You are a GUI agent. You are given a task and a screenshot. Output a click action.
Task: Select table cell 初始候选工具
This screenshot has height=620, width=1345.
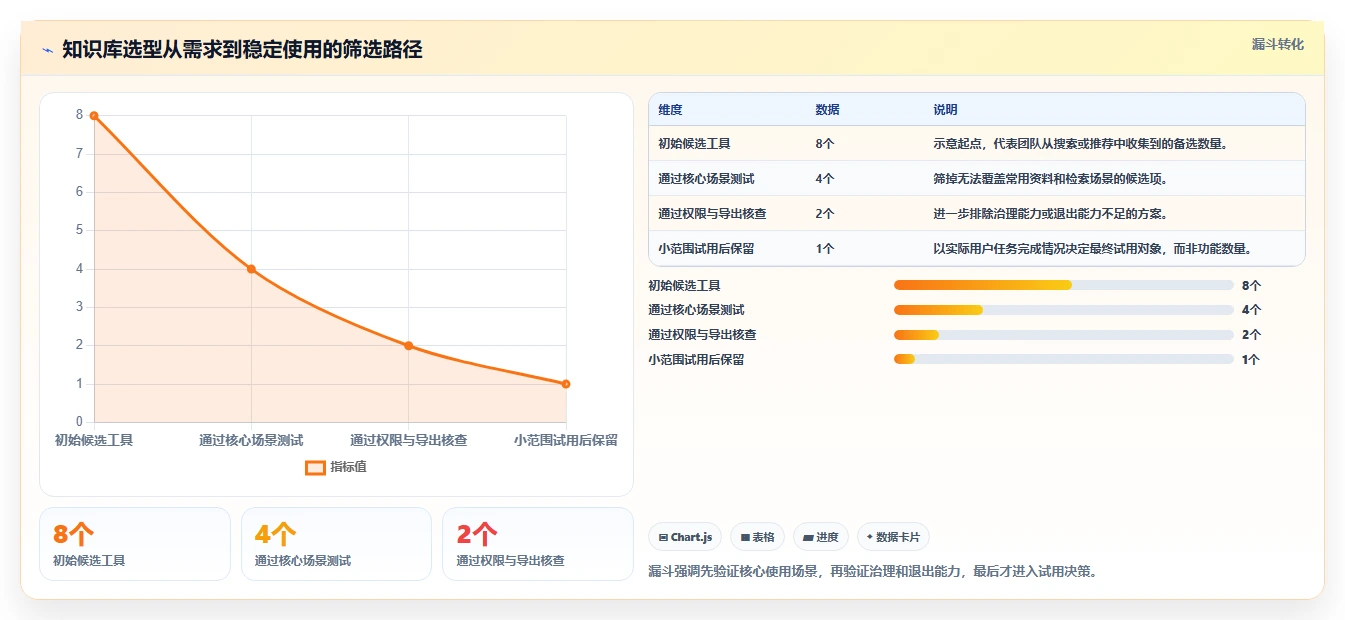pyautogui.click(x=694, y=144)
